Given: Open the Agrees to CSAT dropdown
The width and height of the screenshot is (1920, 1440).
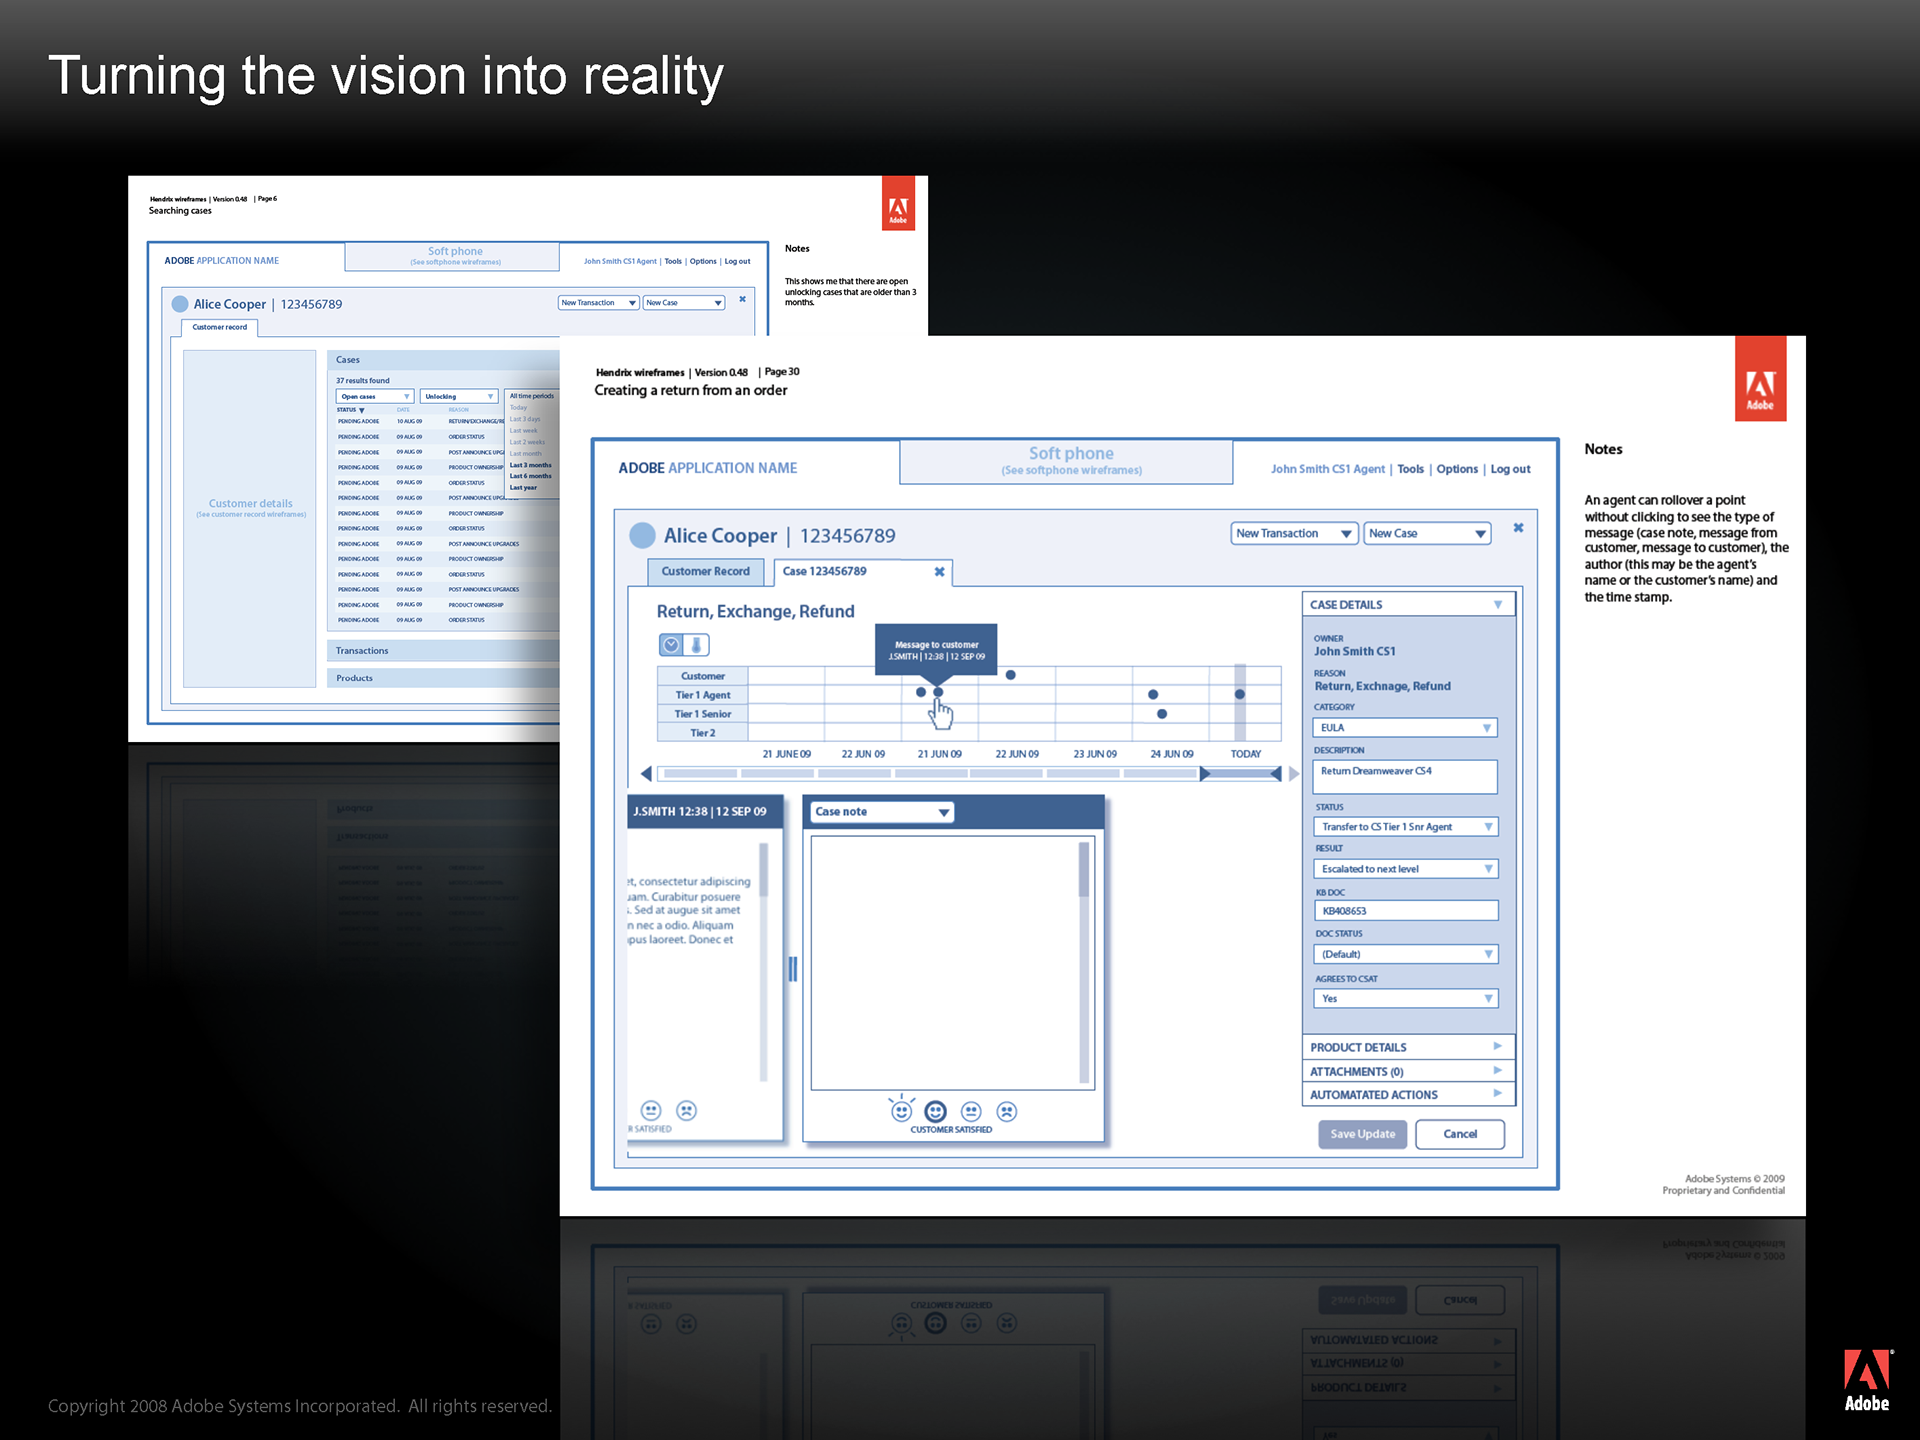Looking at the screenshot, I should point(1404,998).
